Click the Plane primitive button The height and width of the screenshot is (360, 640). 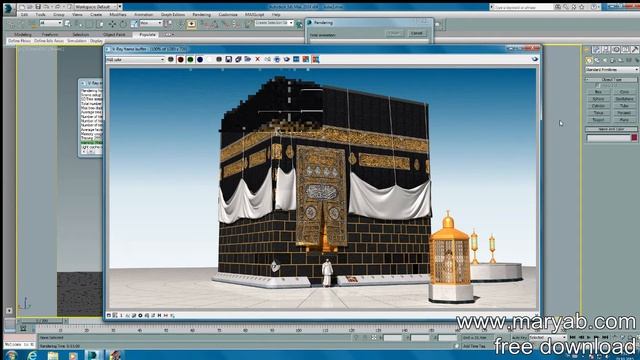coord(624,120)
